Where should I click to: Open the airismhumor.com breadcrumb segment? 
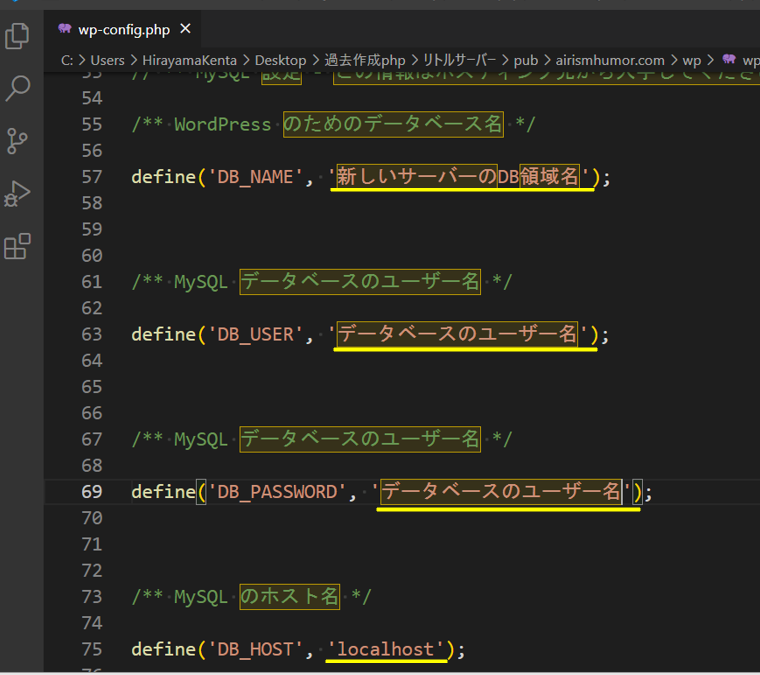click(x=610, y=60)
